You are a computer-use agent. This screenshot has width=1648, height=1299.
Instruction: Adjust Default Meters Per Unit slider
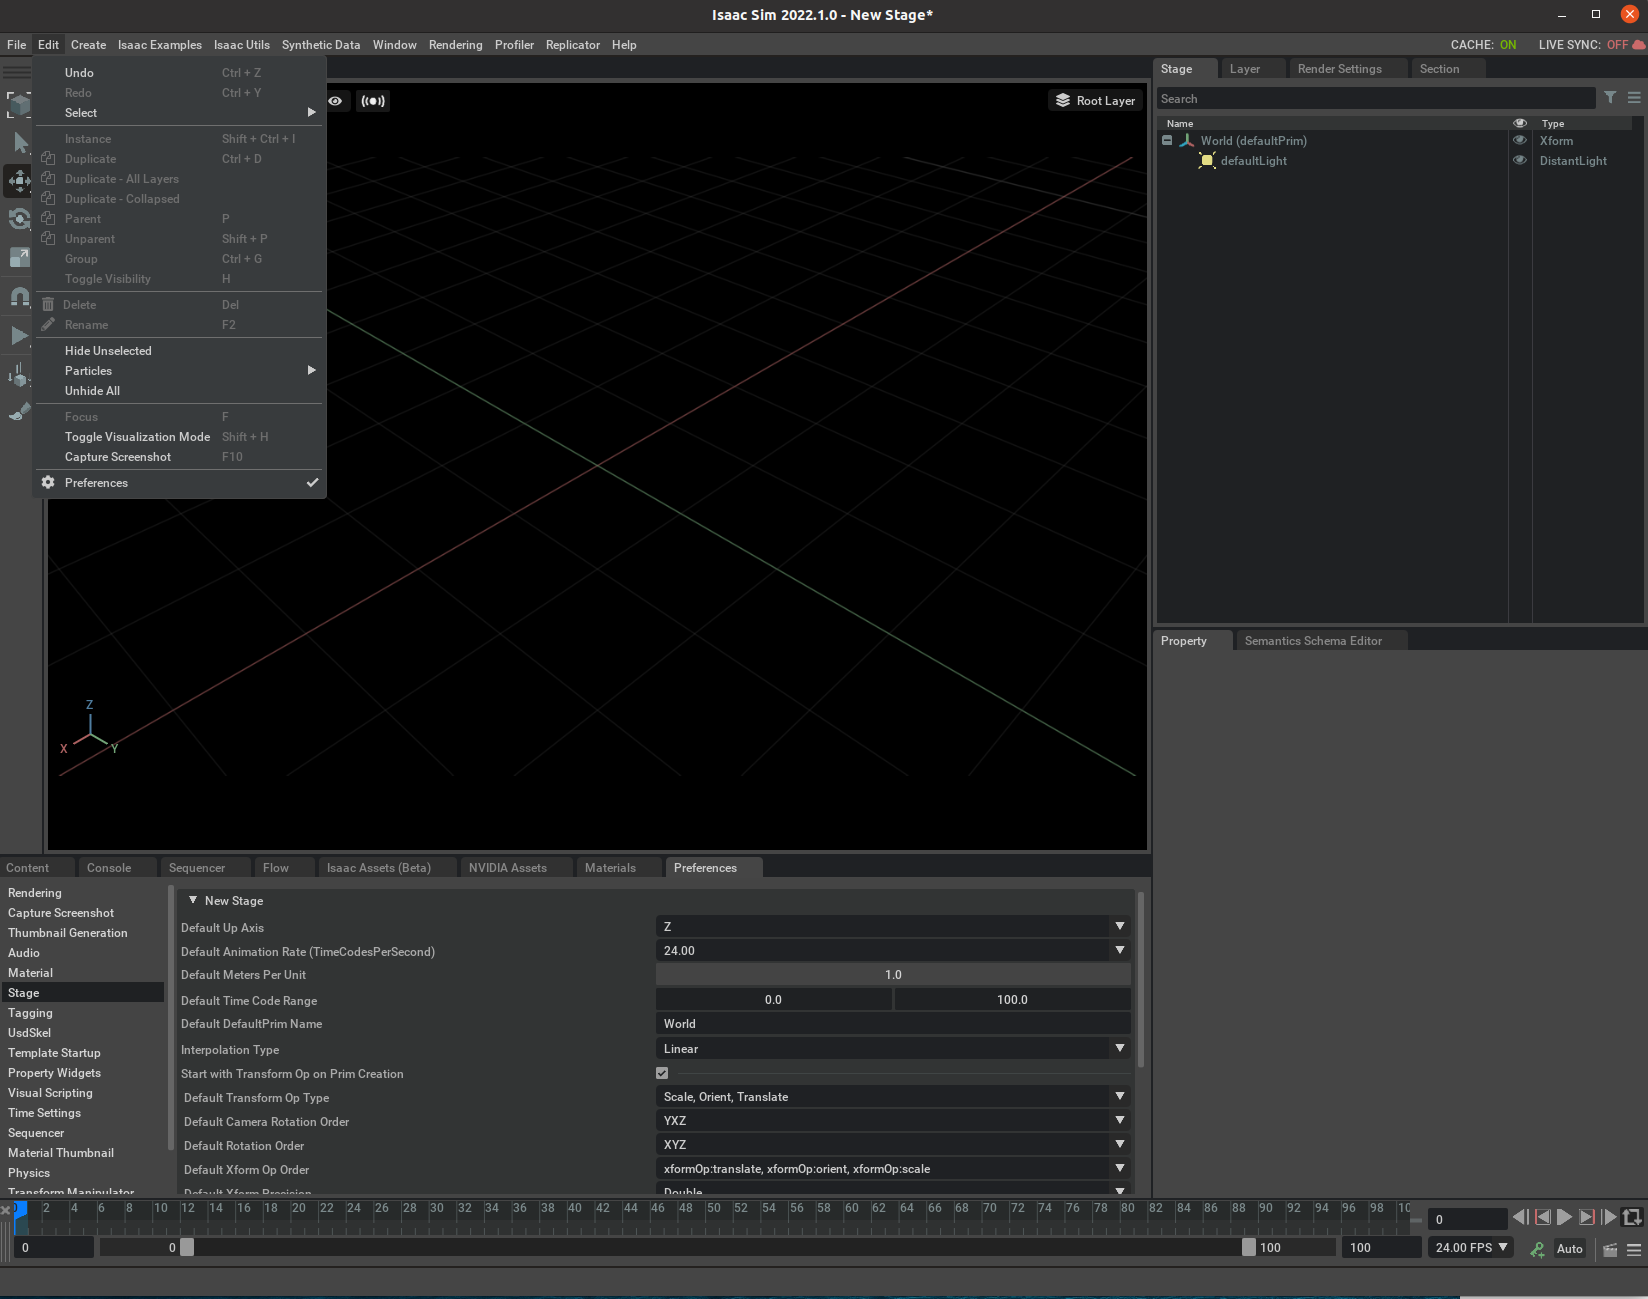point(893,975)
